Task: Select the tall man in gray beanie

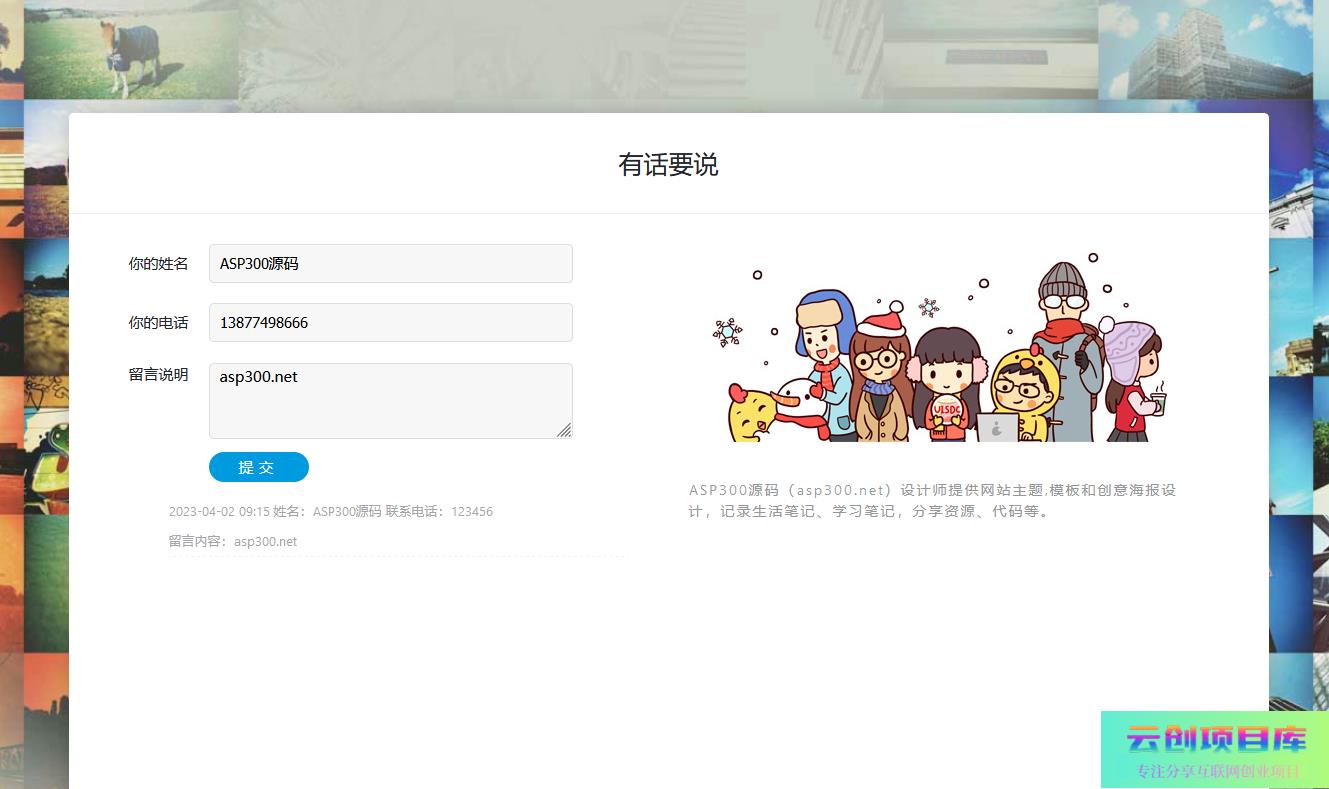Action: (x=1065, y=340)
